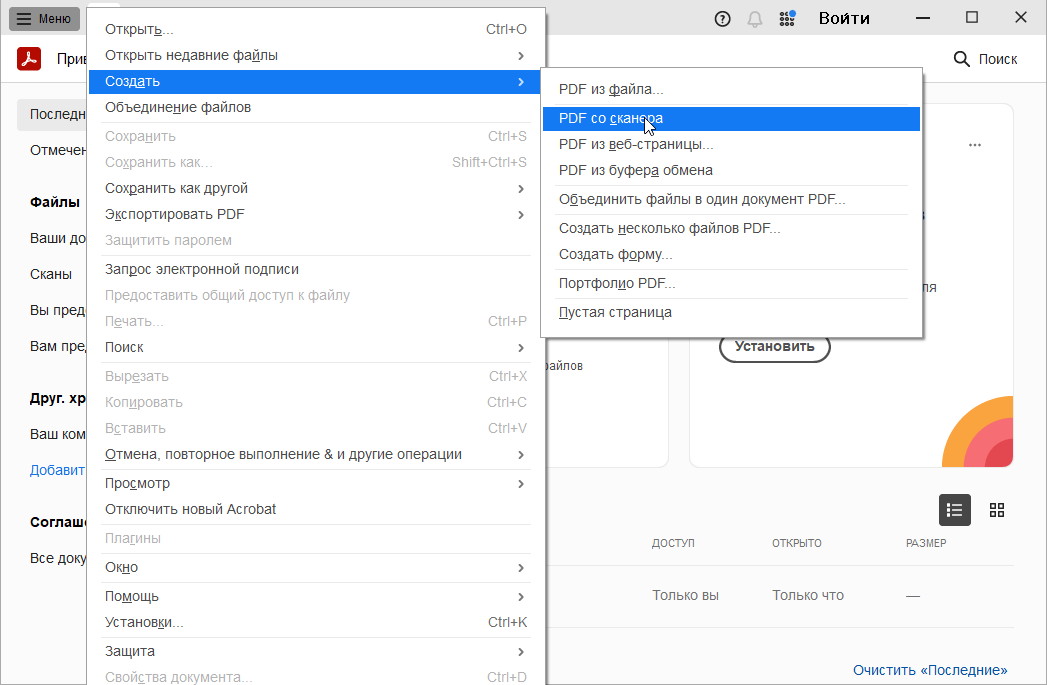Select Создать menu entry

316,81
